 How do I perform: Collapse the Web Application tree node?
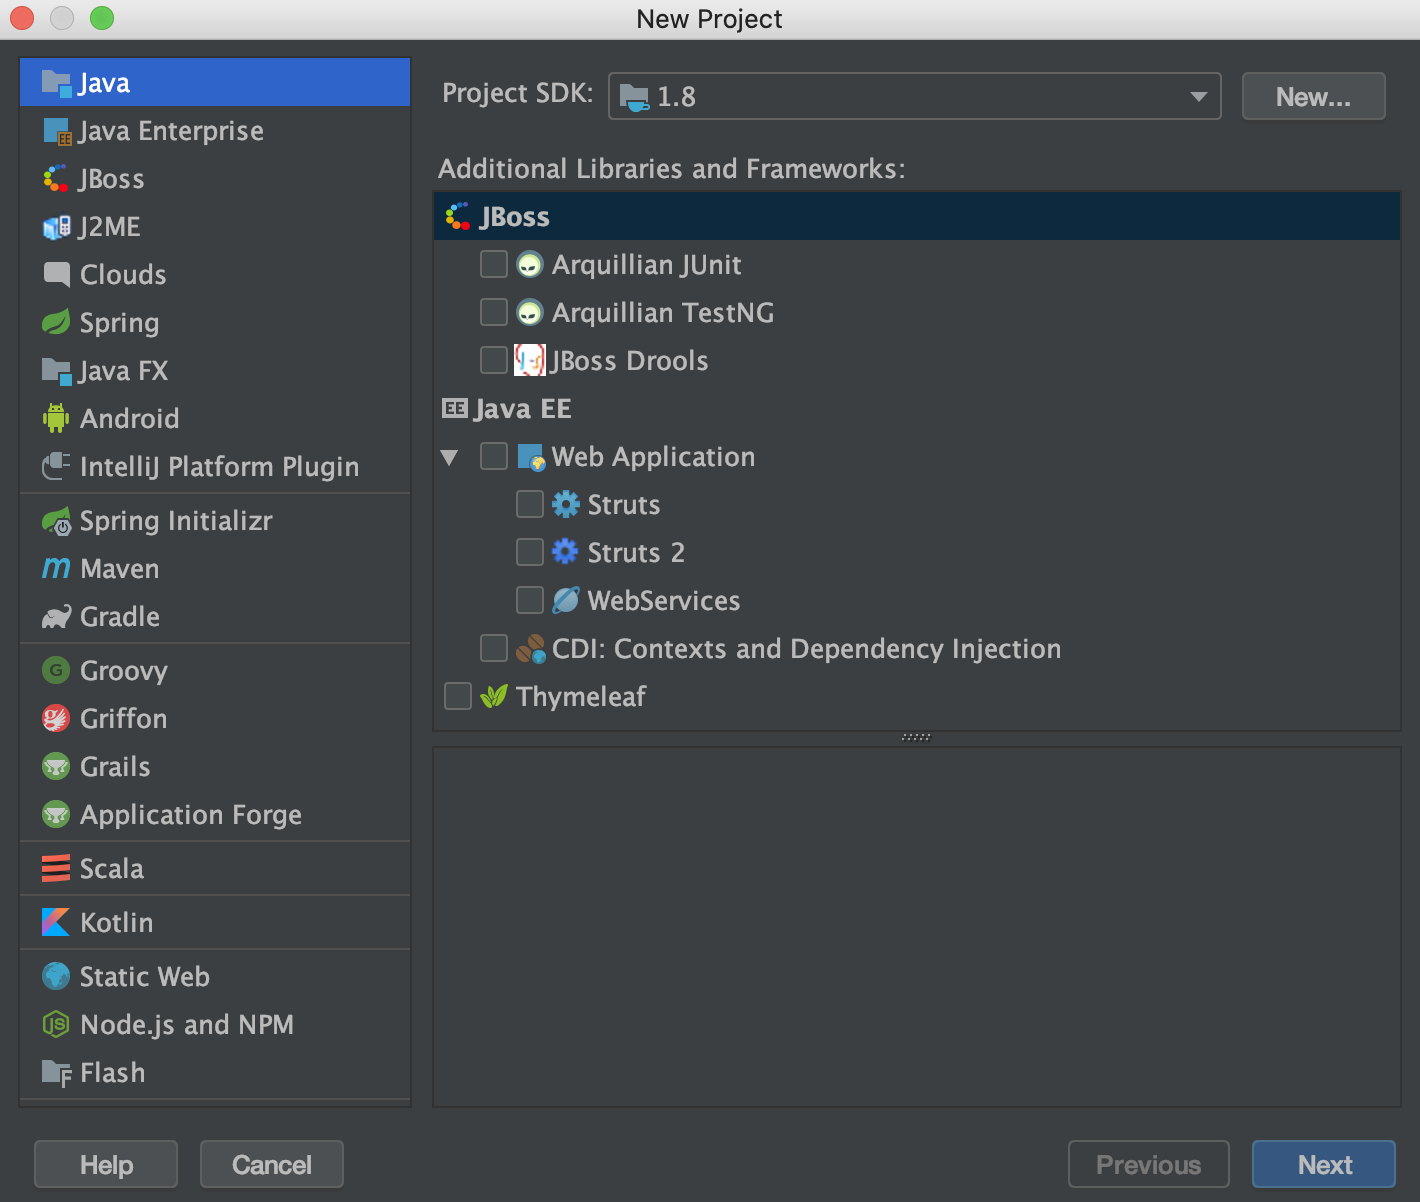click(450, 458)
